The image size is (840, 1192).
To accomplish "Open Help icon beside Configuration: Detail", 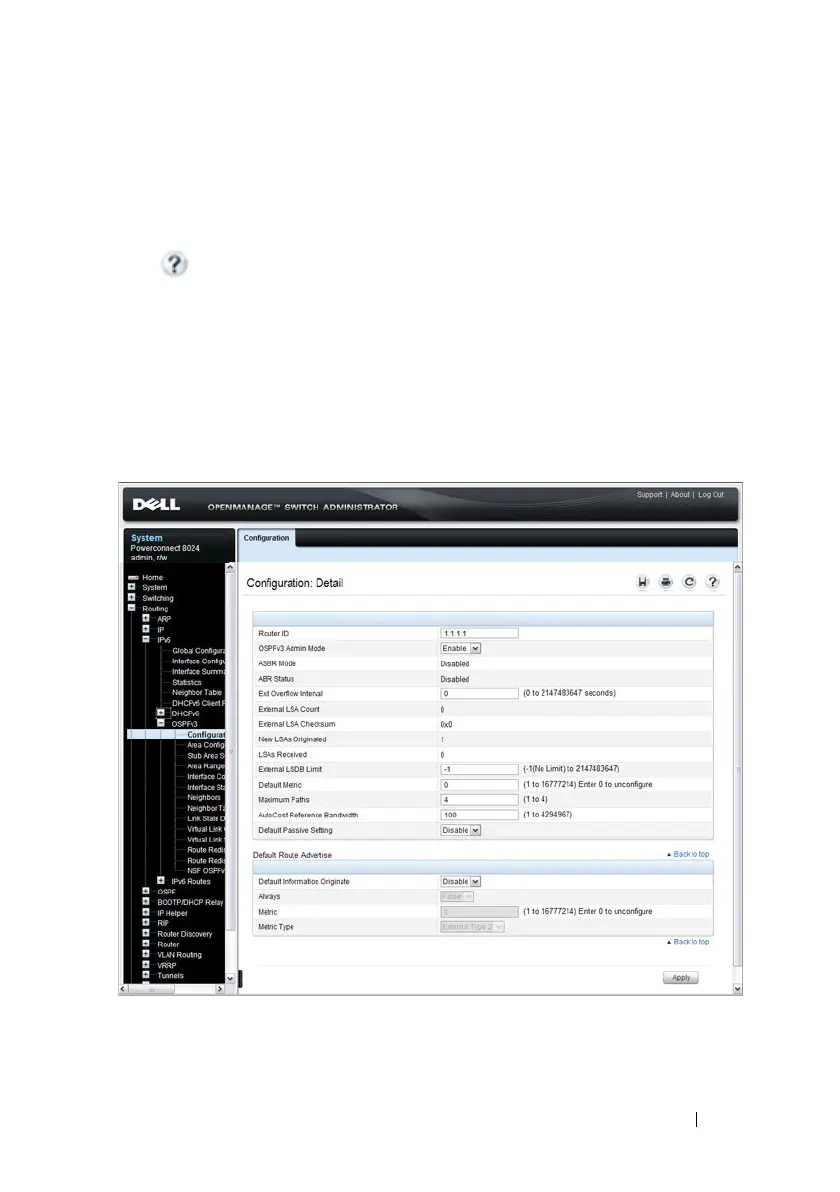I will [712, 582].
